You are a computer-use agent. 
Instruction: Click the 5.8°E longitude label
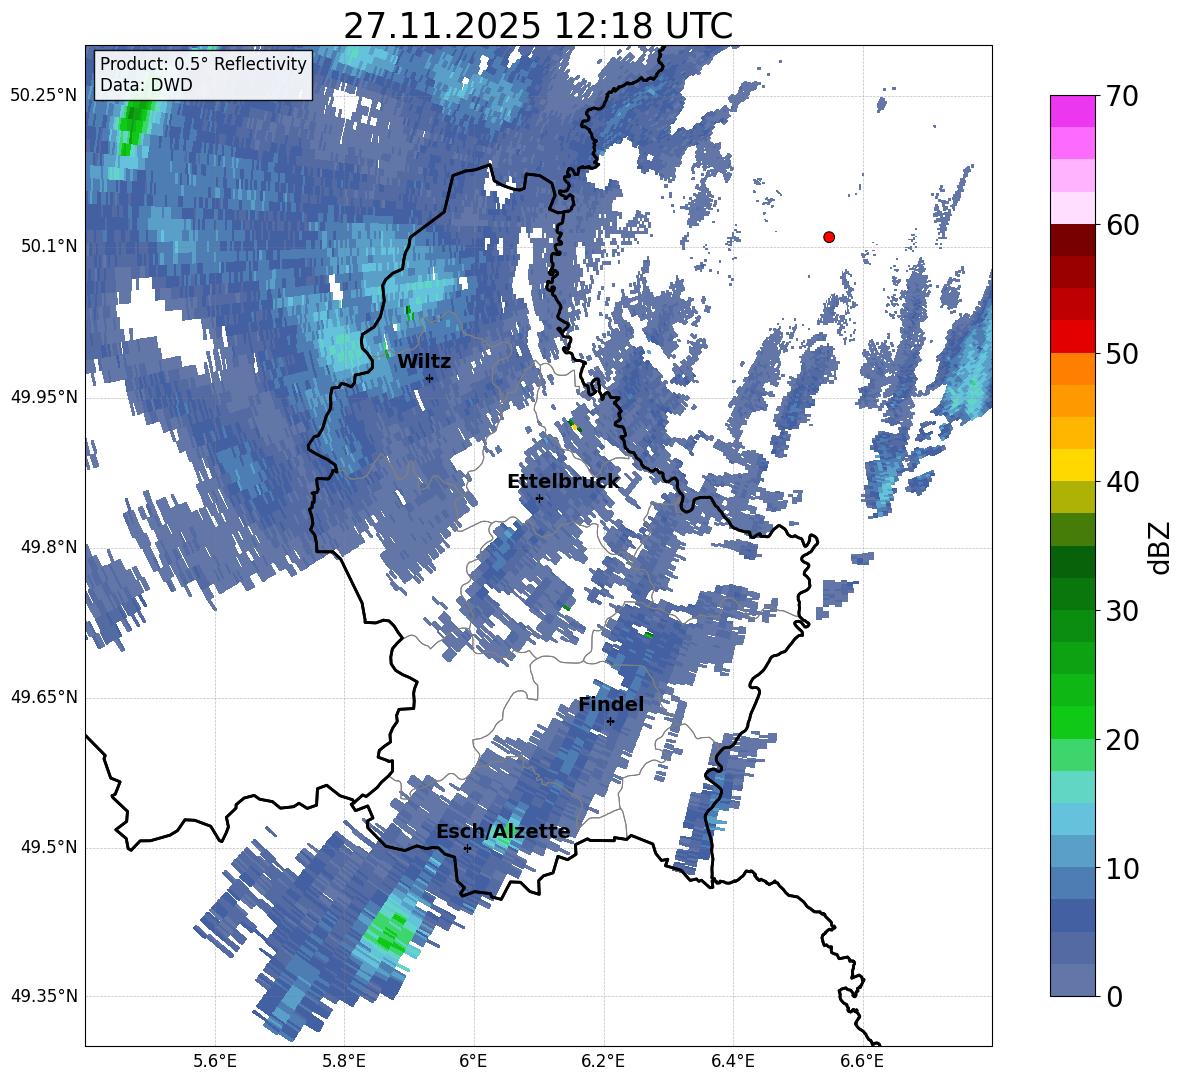344,1061
